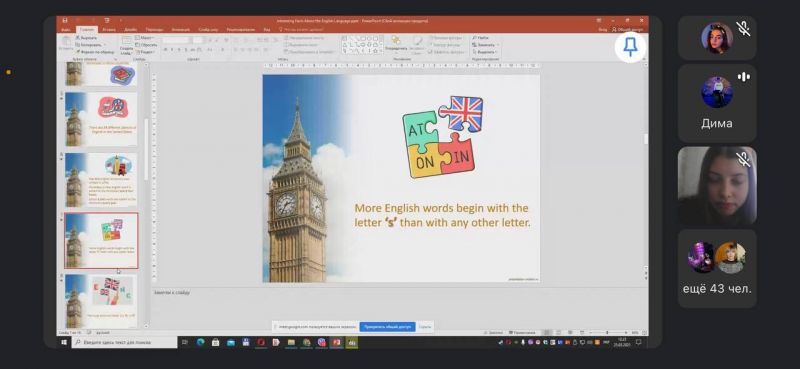
Task: Expand the Select (Выделить) dropdown
Action: pyautogui.click(x=486, y=52)
